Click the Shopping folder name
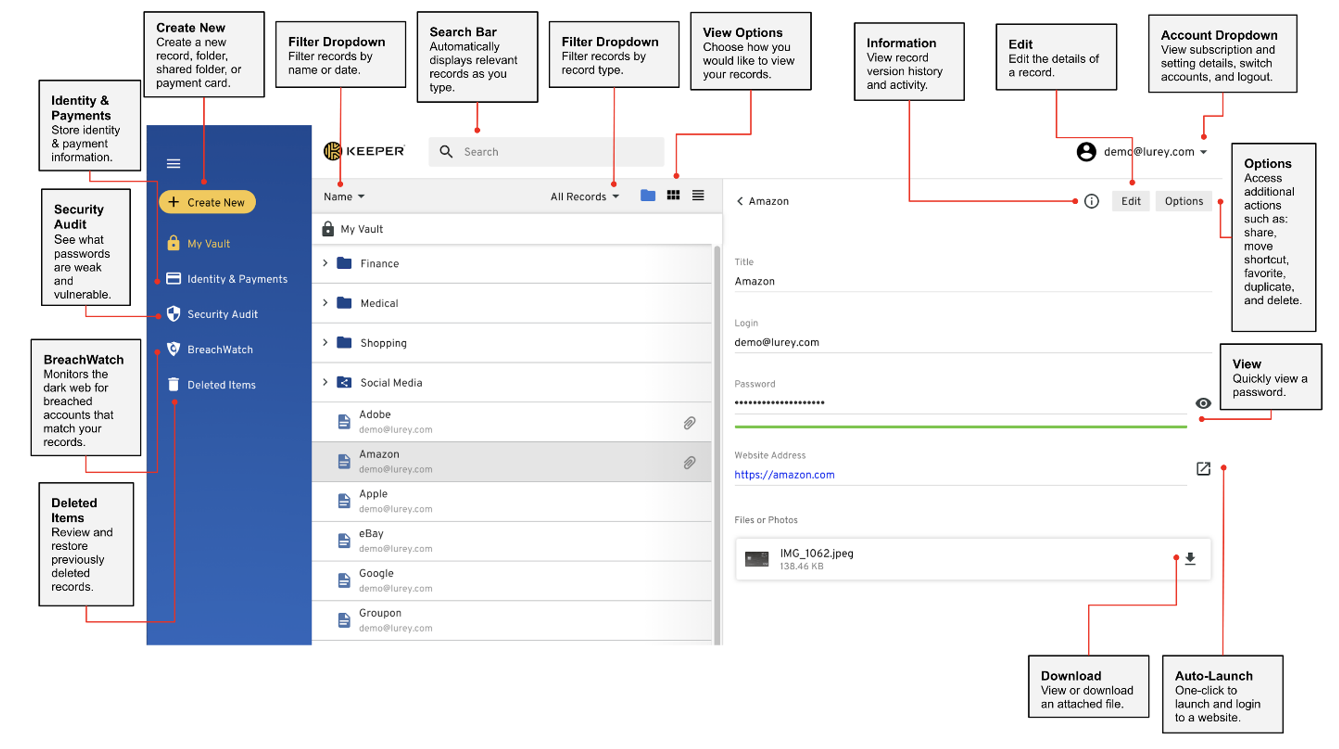 (383, 343)
